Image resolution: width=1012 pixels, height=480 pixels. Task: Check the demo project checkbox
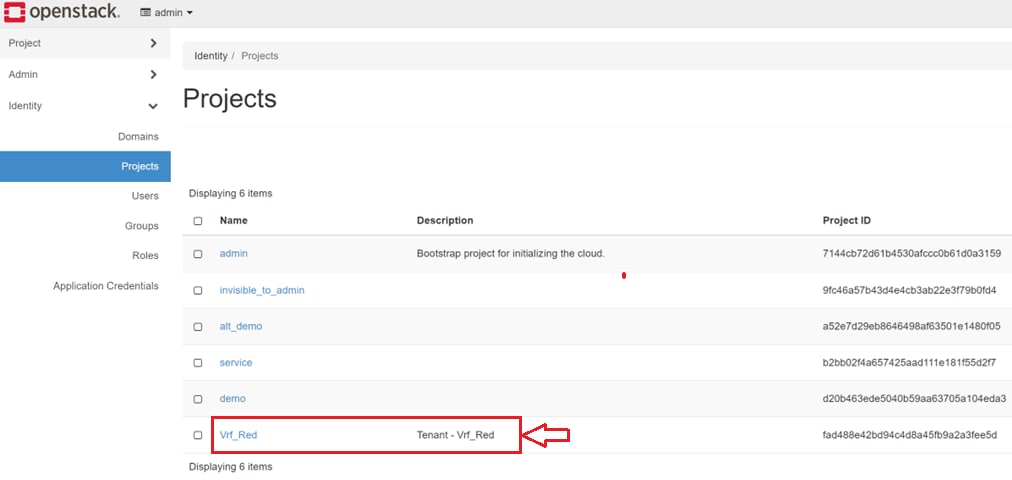[198, 399]
